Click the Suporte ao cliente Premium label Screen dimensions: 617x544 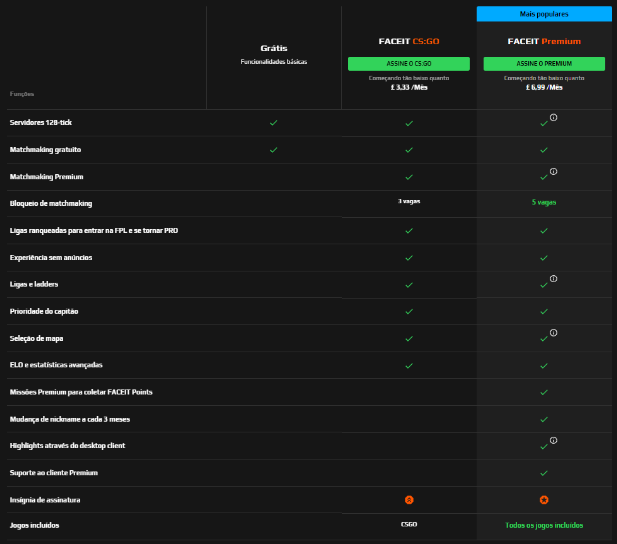point(54,473)
